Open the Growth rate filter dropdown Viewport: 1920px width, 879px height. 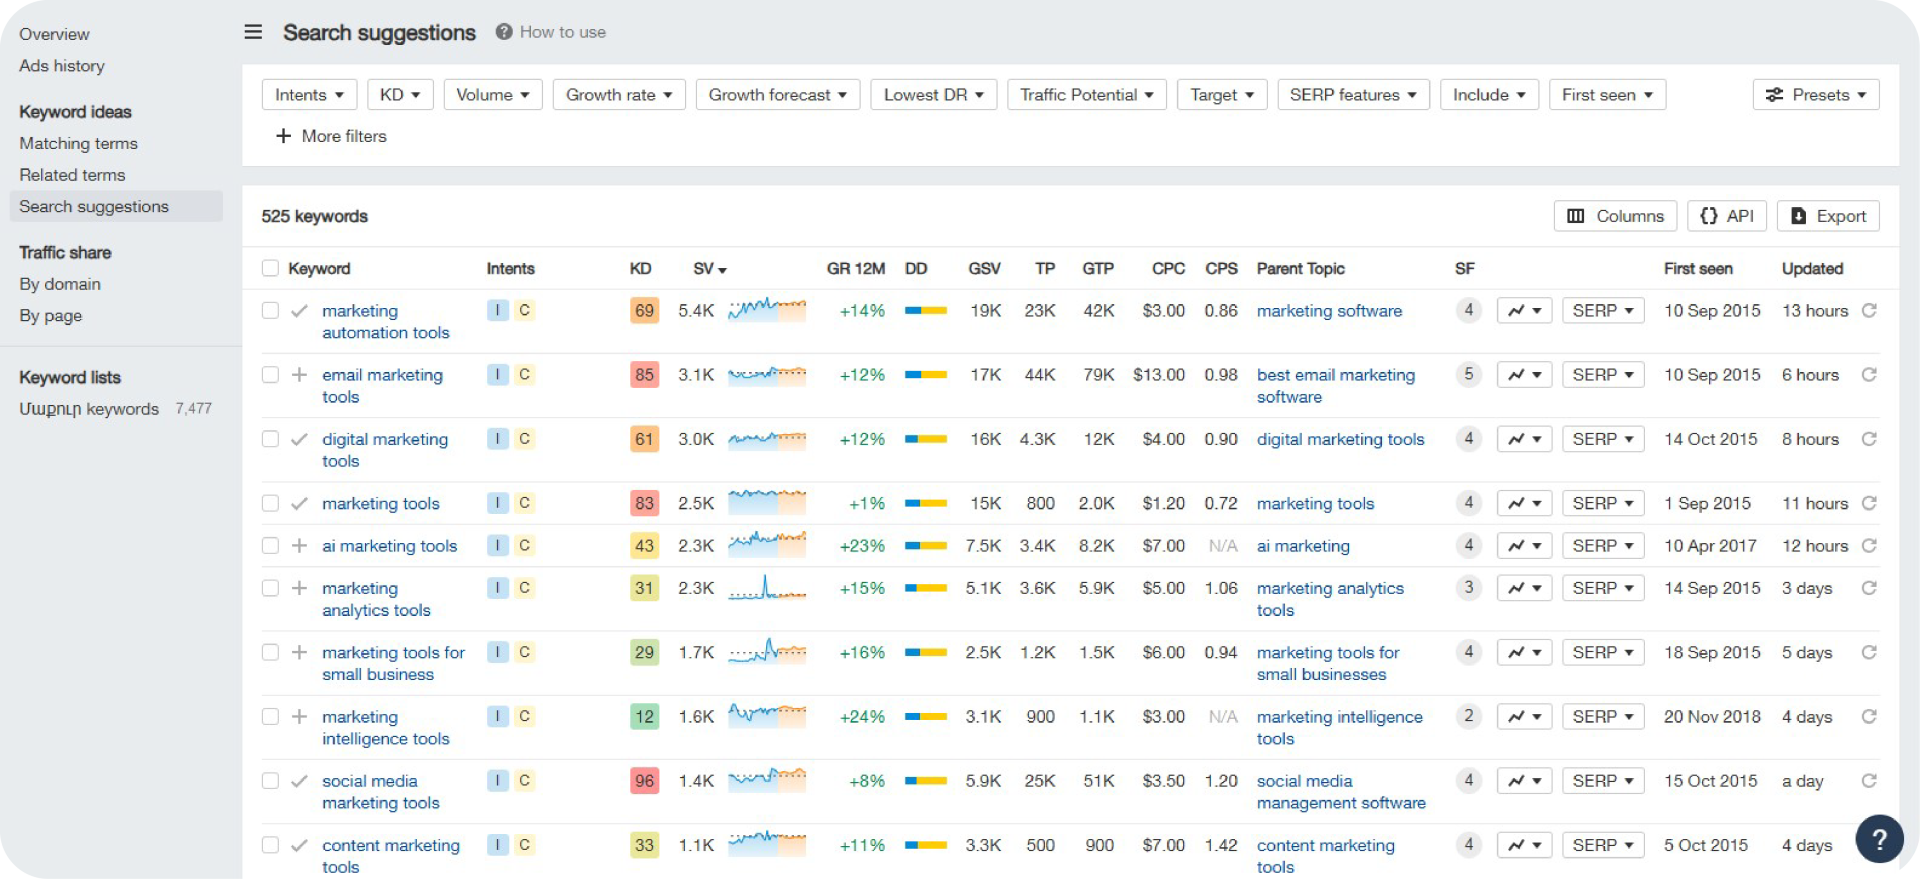[619, 95]
